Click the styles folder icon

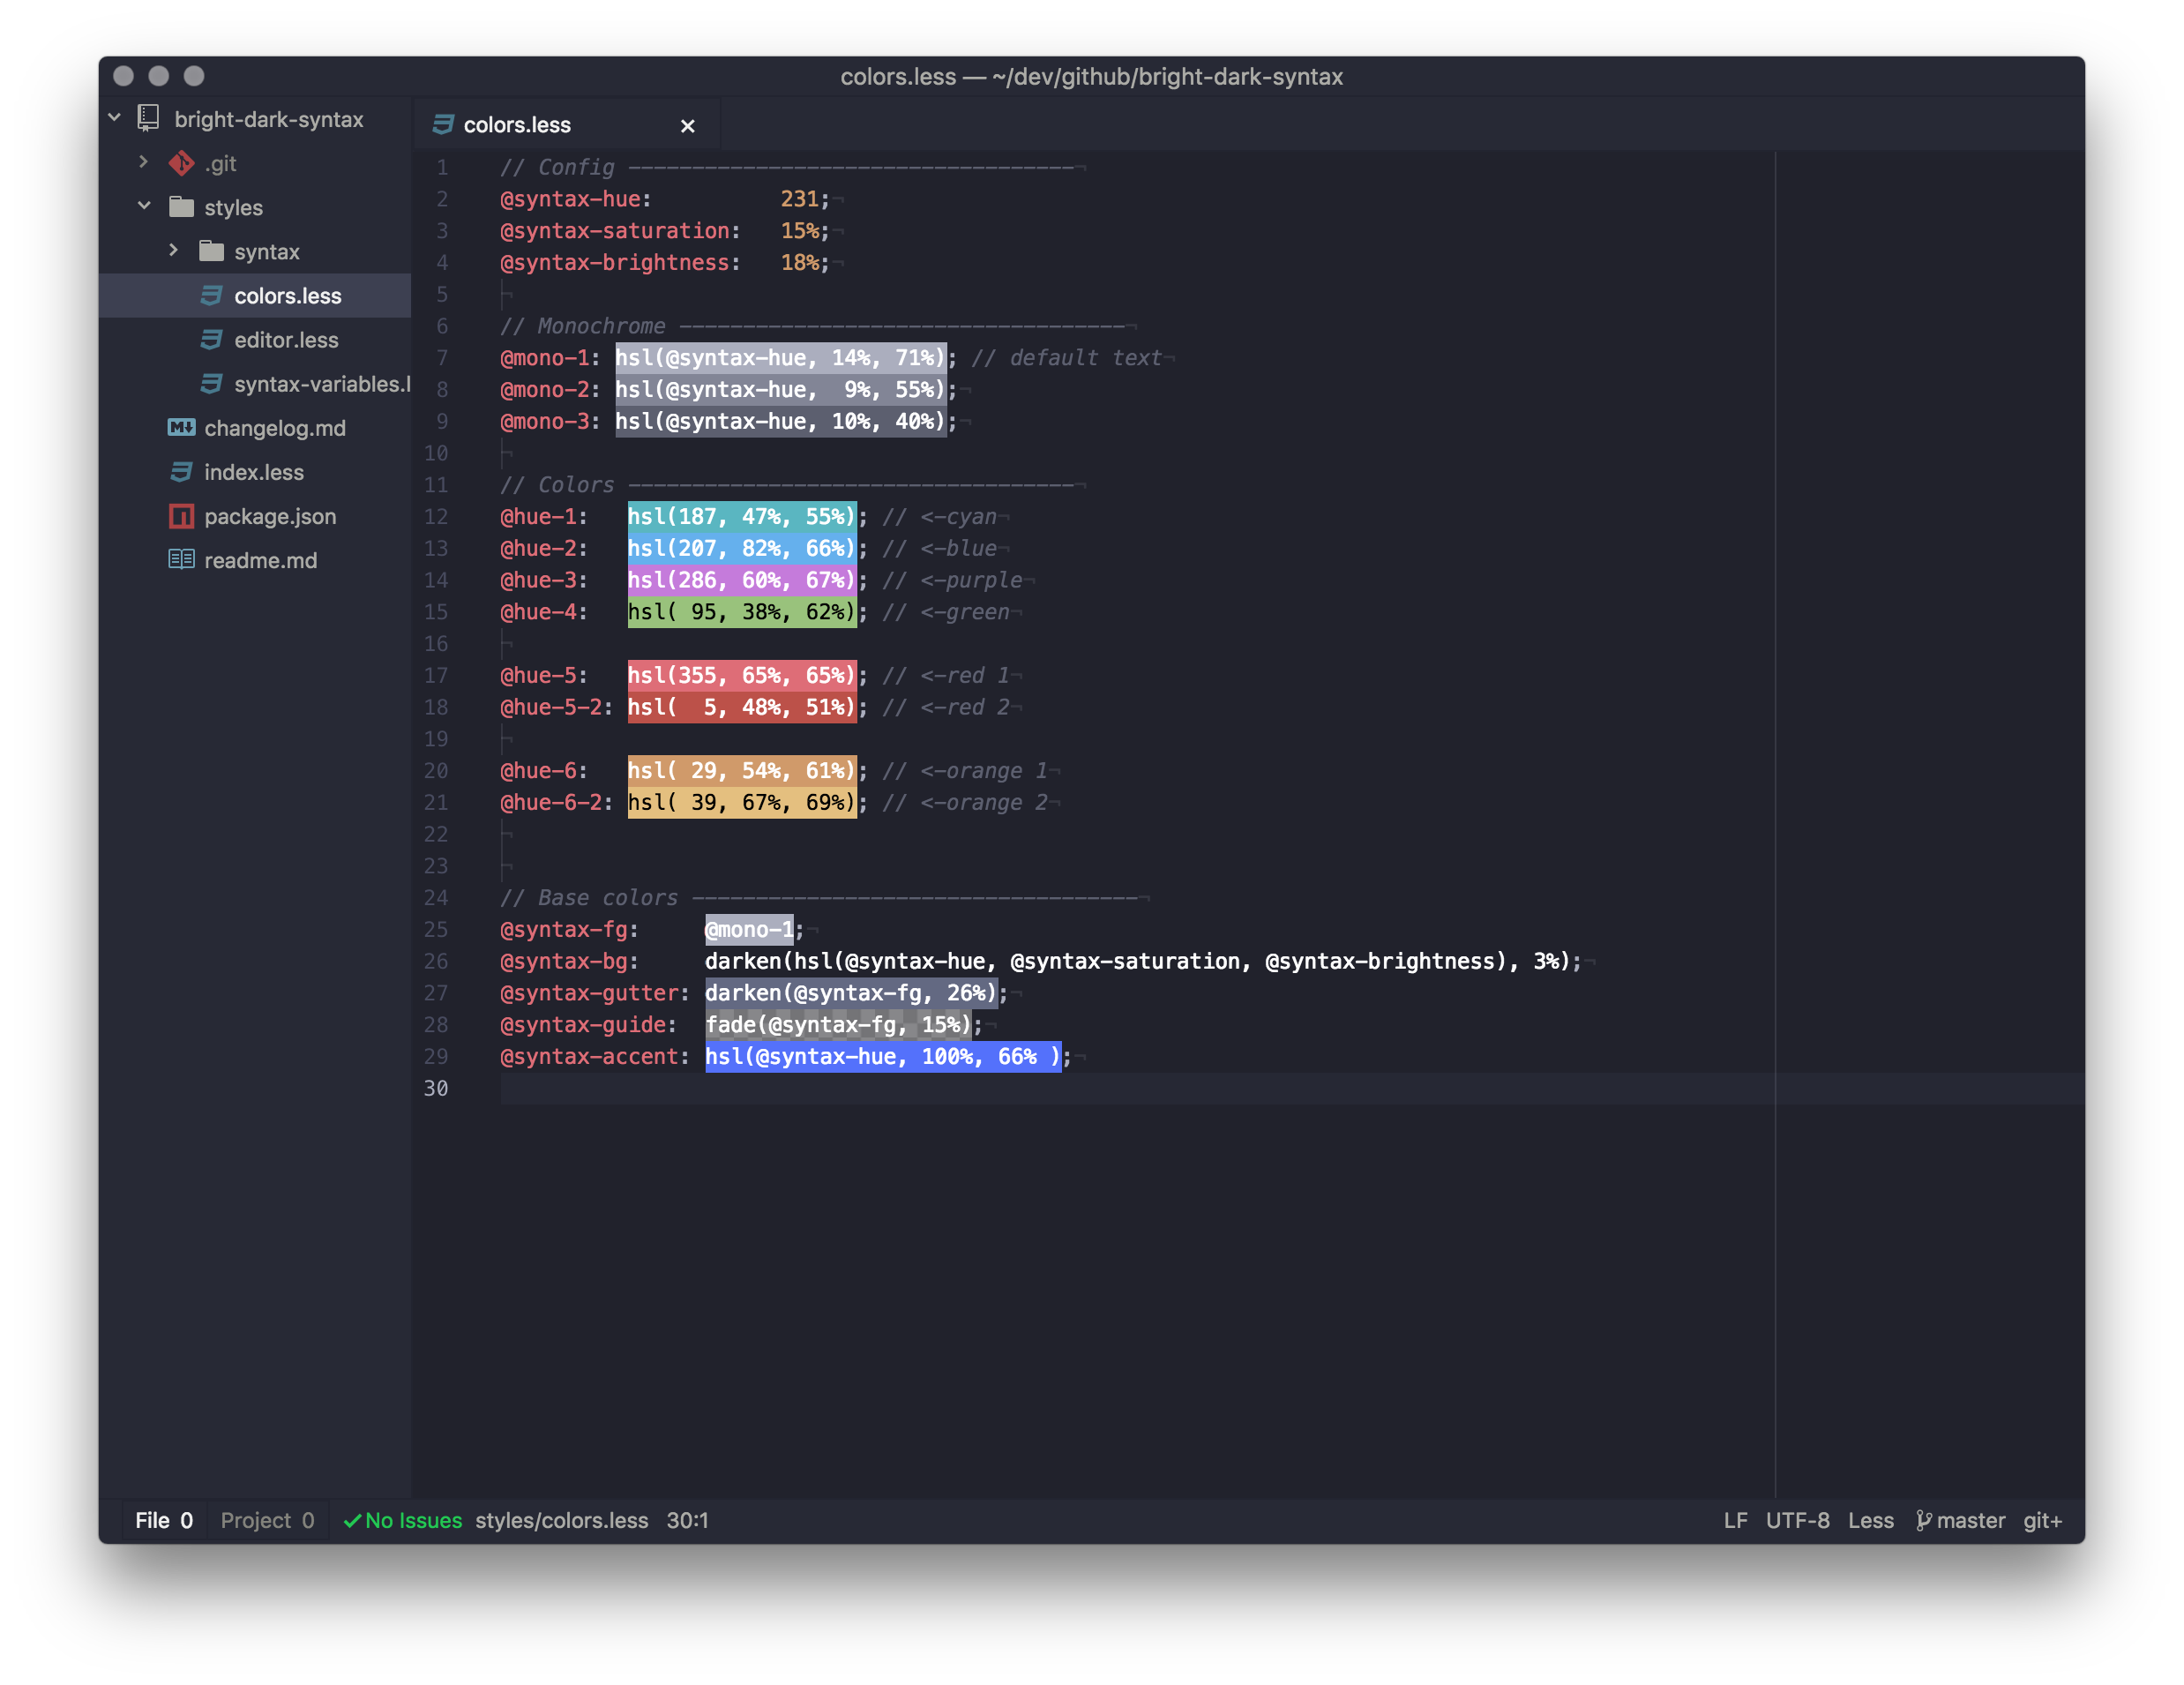point(181,207)
